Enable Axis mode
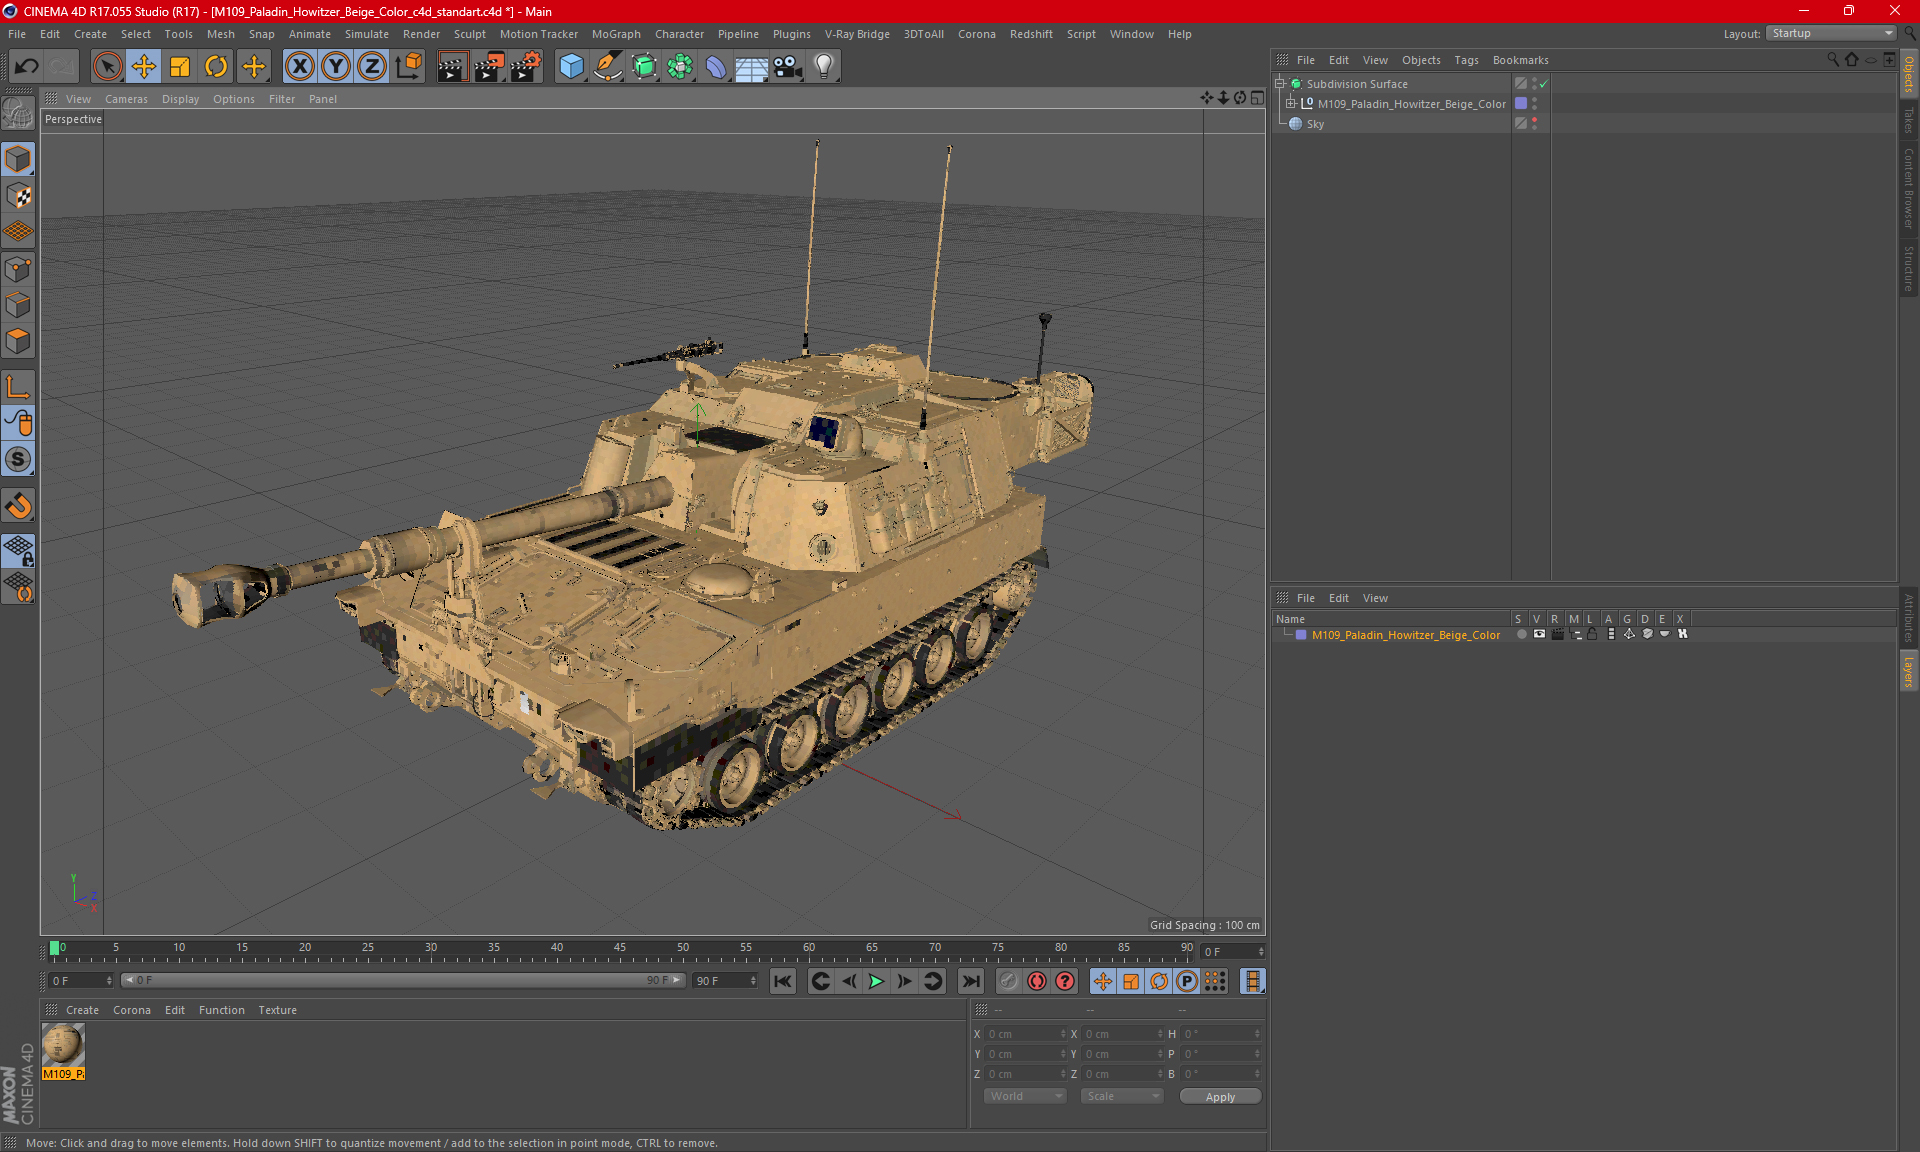The width and height of the screenshot is (1920, 1152). pyautogui.click(x=18, y=387)
